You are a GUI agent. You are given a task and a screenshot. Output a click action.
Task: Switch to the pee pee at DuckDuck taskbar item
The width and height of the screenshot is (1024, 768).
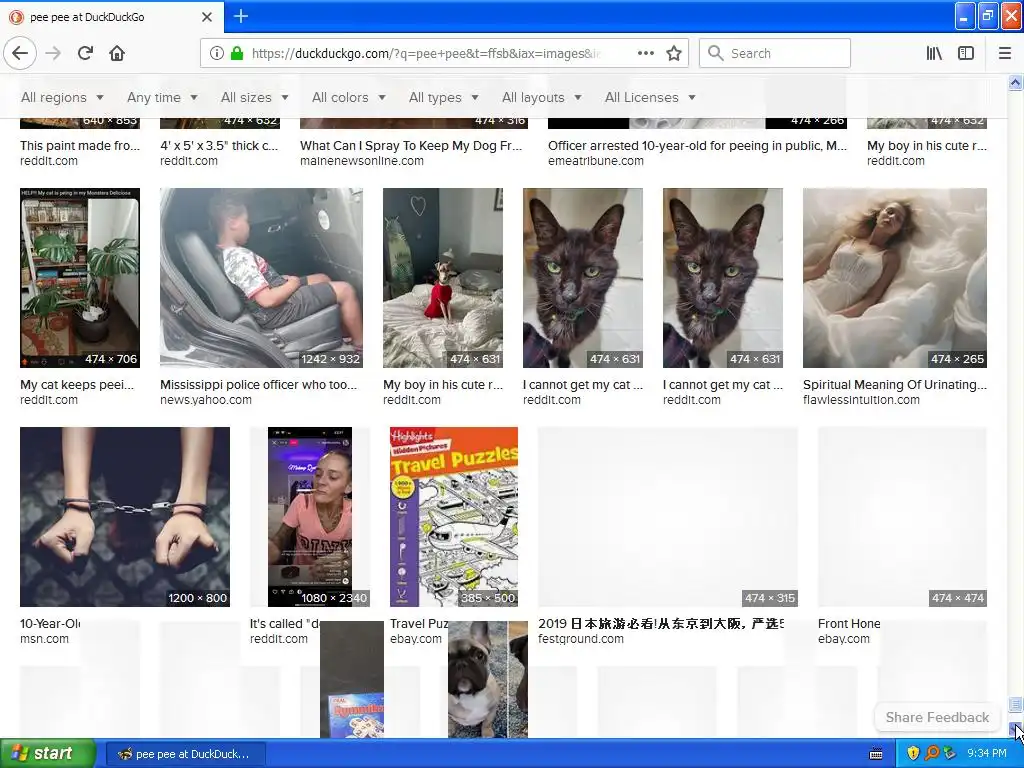click(185, 754)
